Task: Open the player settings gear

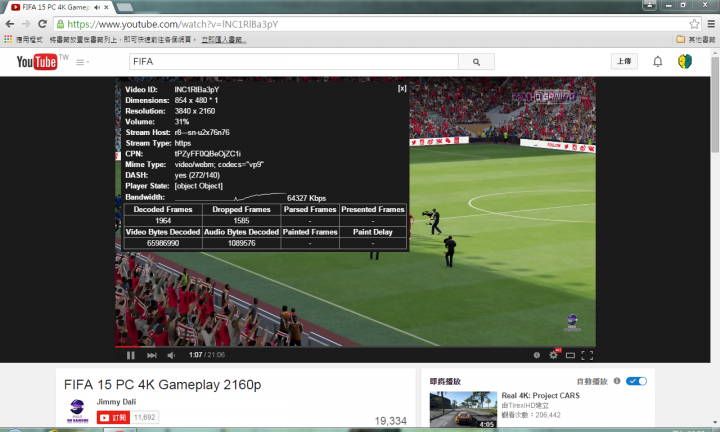Action: [554, 355]
